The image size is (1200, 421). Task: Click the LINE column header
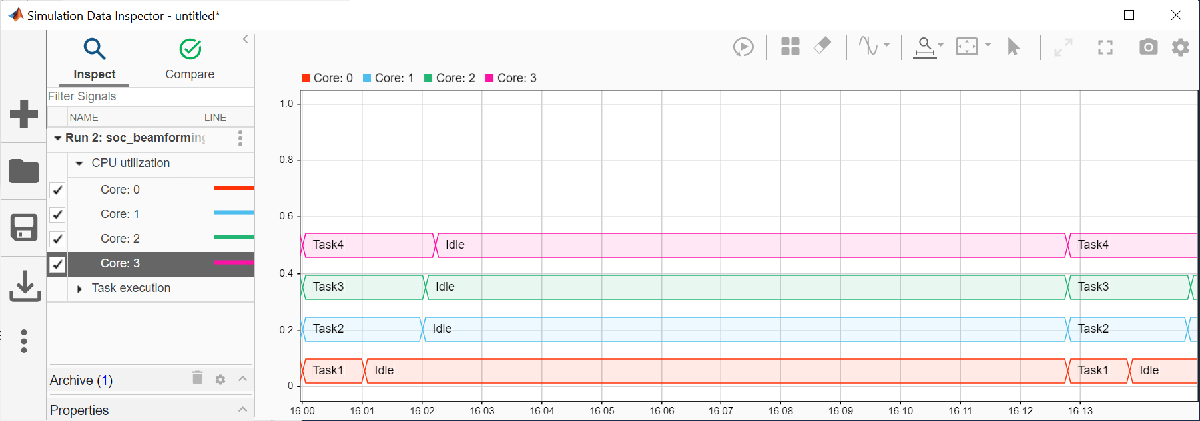(x=215, y=117)
